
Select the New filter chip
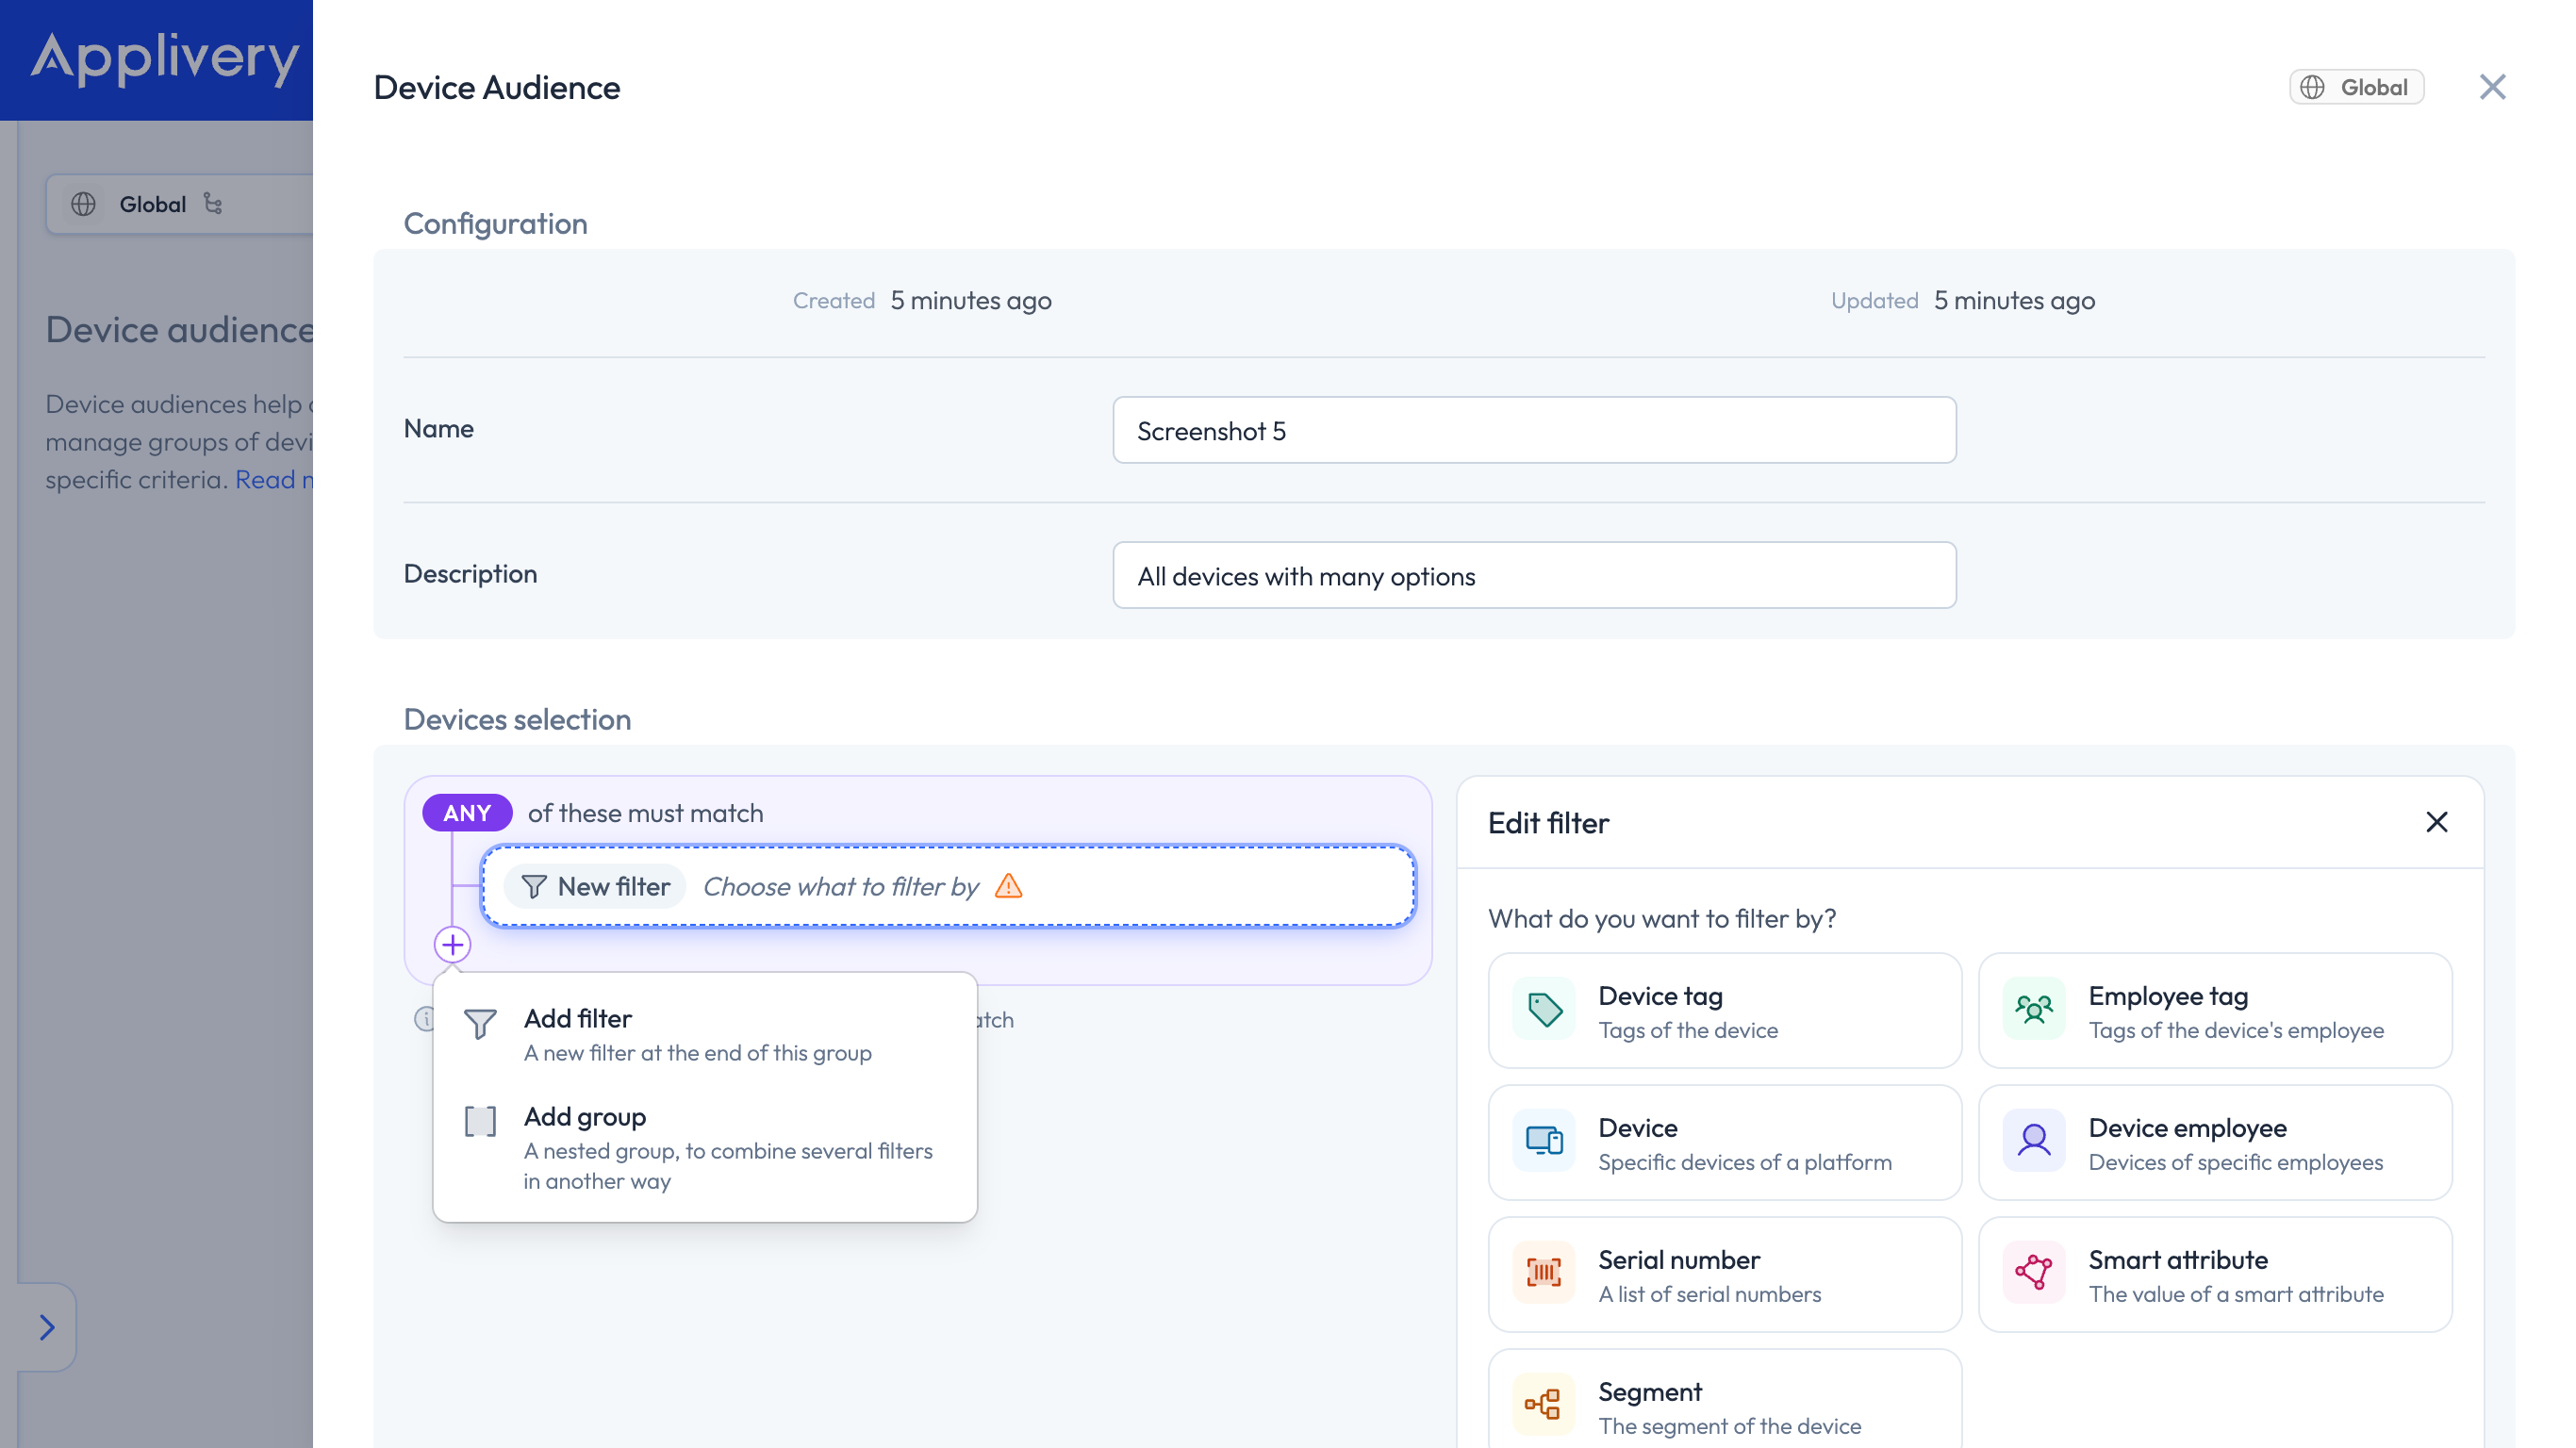(x=595, y=887)
